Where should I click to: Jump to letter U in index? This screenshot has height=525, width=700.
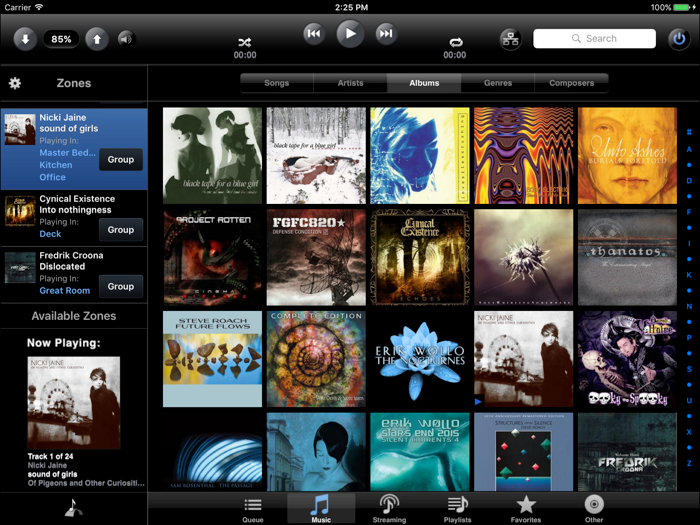pyautogui.click(x=689, y=400)
